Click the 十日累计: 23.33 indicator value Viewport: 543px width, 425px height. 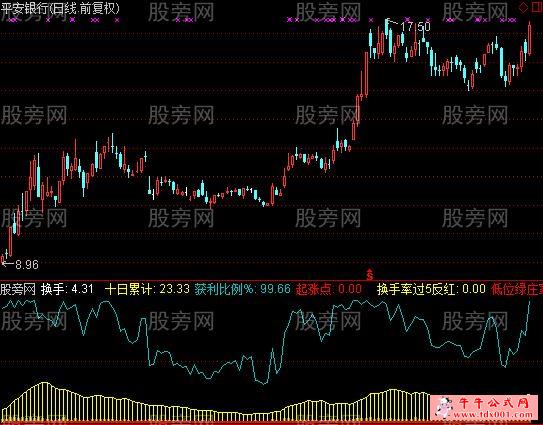147,289
